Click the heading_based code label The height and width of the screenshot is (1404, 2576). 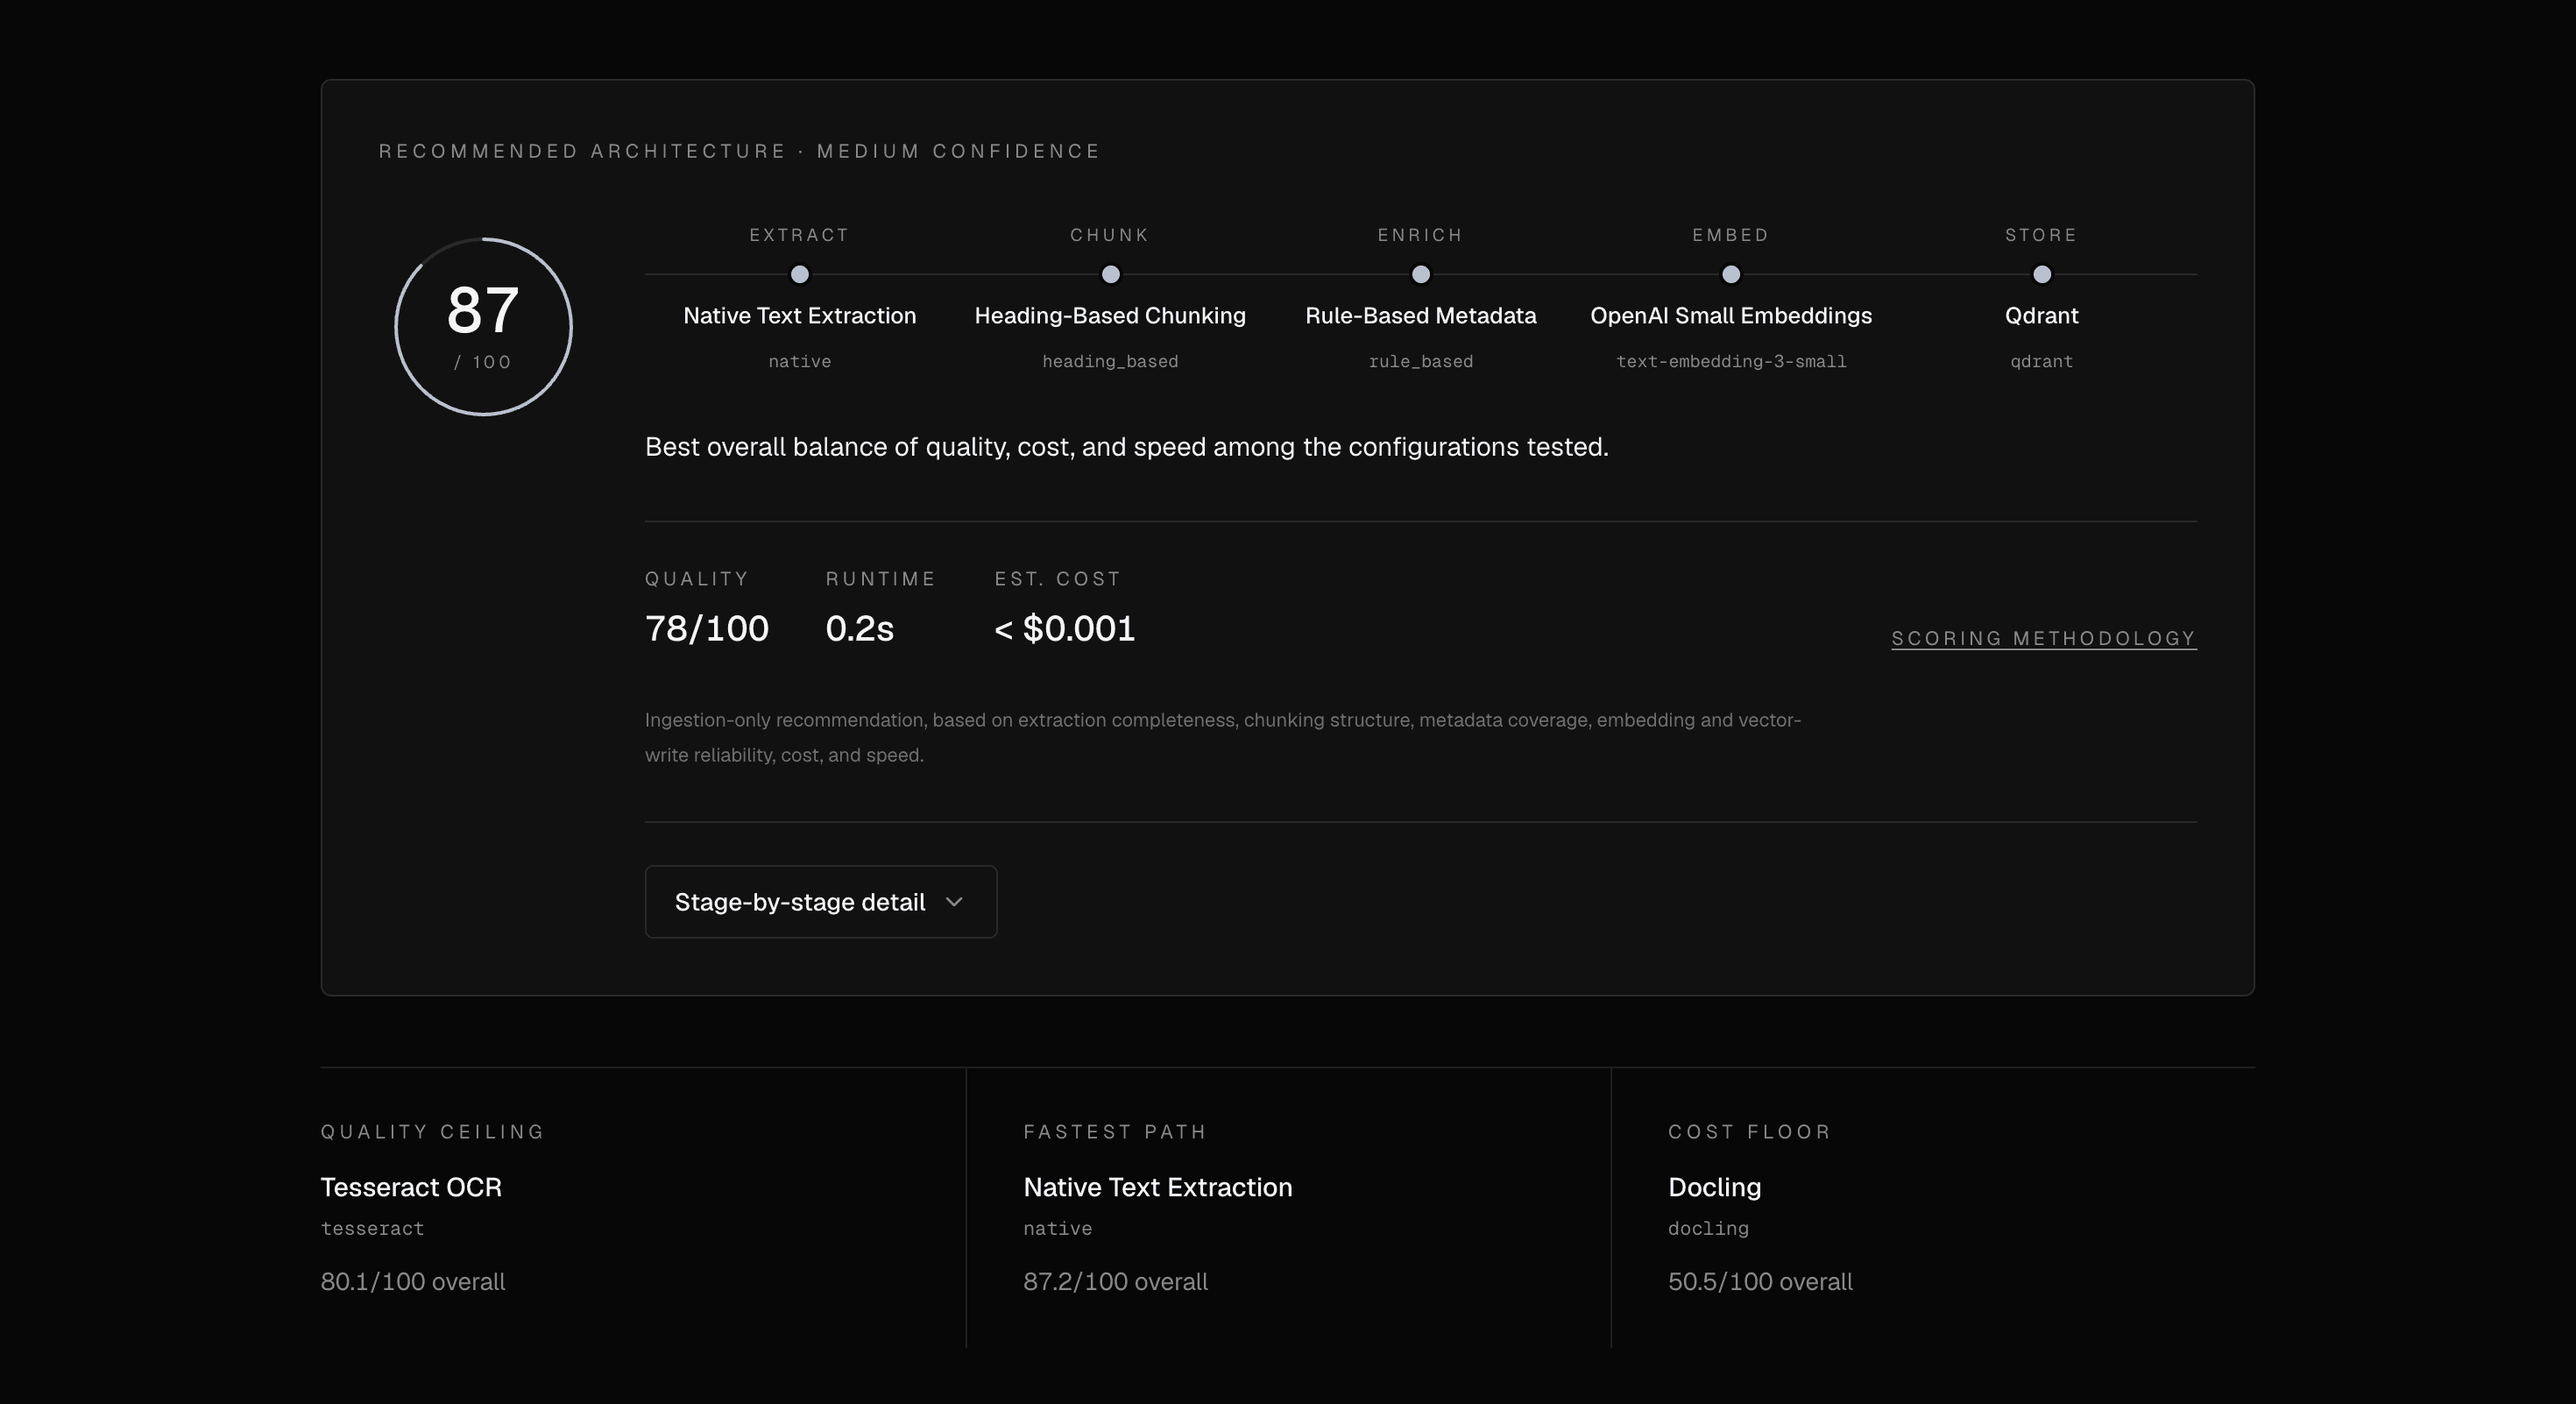coord(1110,361)
